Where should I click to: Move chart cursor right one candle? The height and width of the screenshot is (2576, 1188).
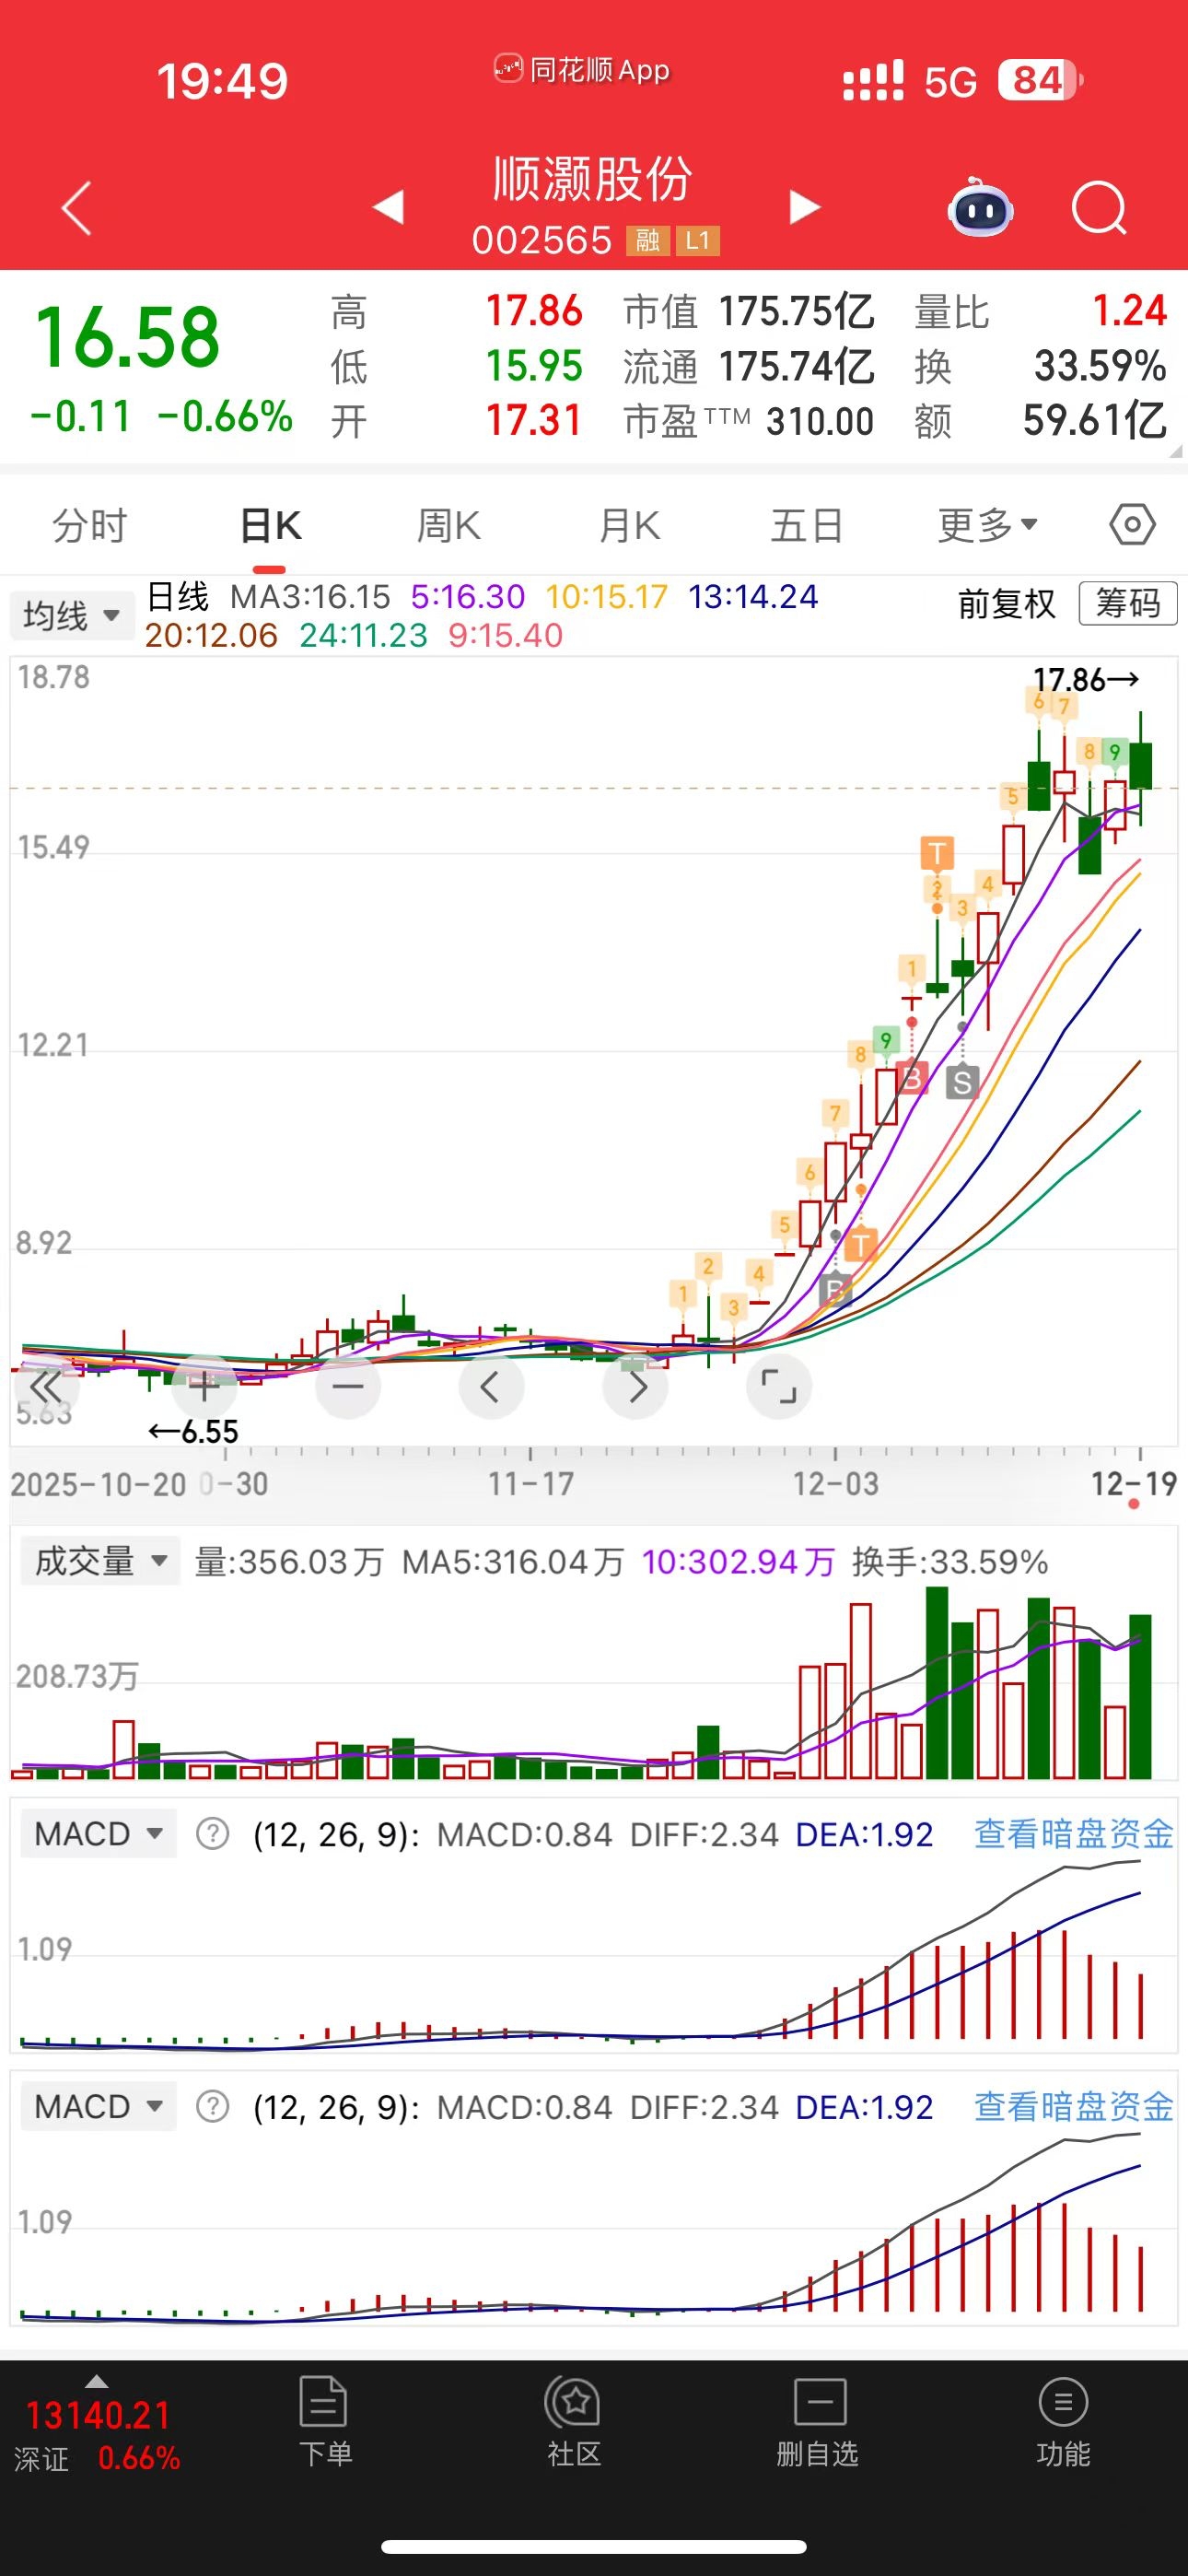coord(636,1387)
